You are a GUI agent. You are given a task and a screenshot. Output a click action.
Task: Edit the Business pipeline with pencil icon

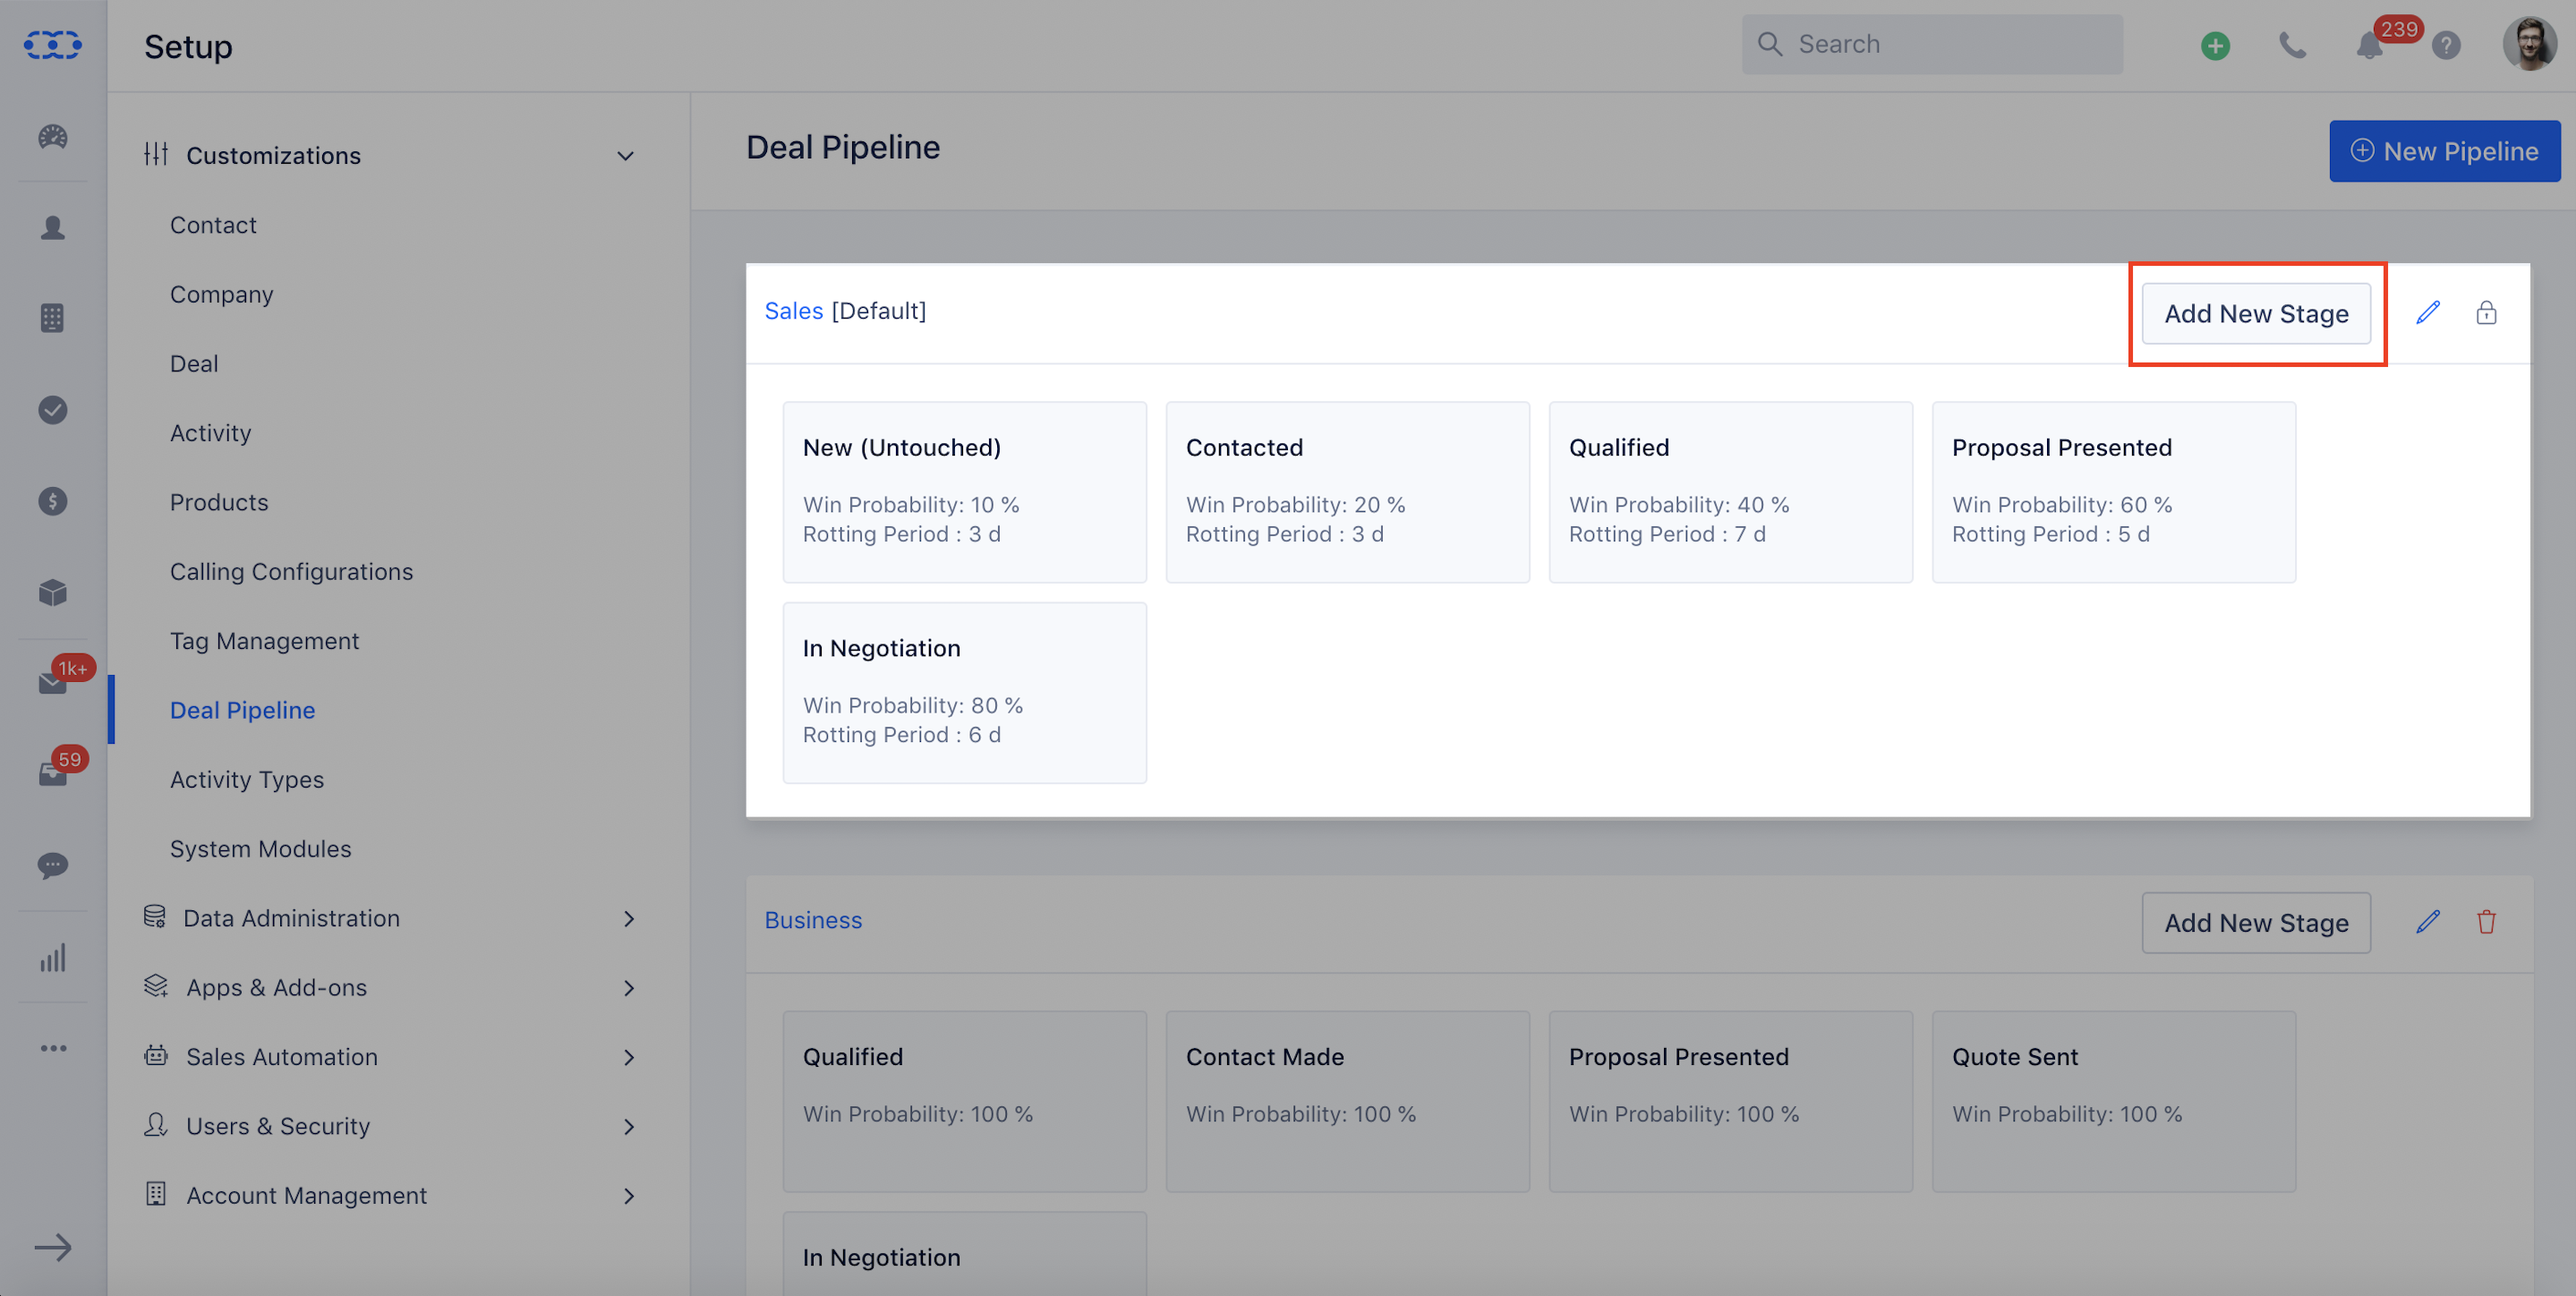coord(2428,922)
